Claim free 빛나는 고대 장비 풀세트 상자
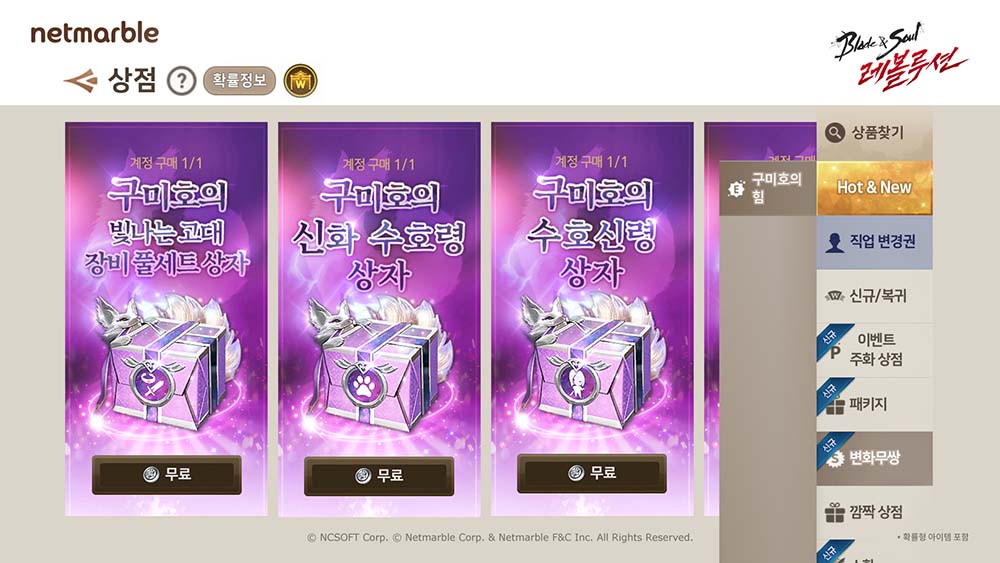Screen dimensions: 1000x563 (166, 474)
